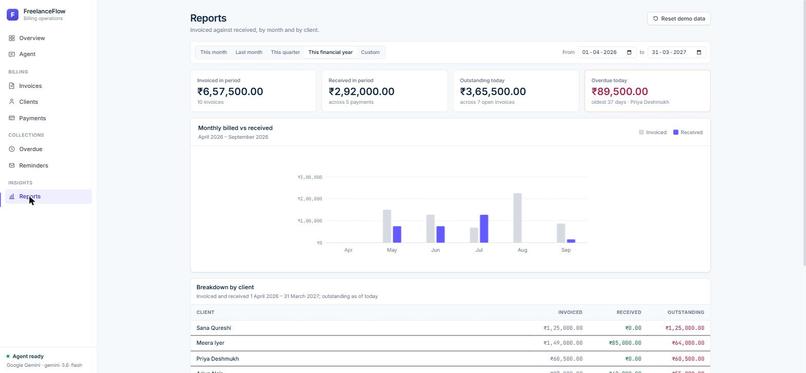Click the Received in period card
The width and height of the screenshot is (806, 373).
tap(384, 91)
